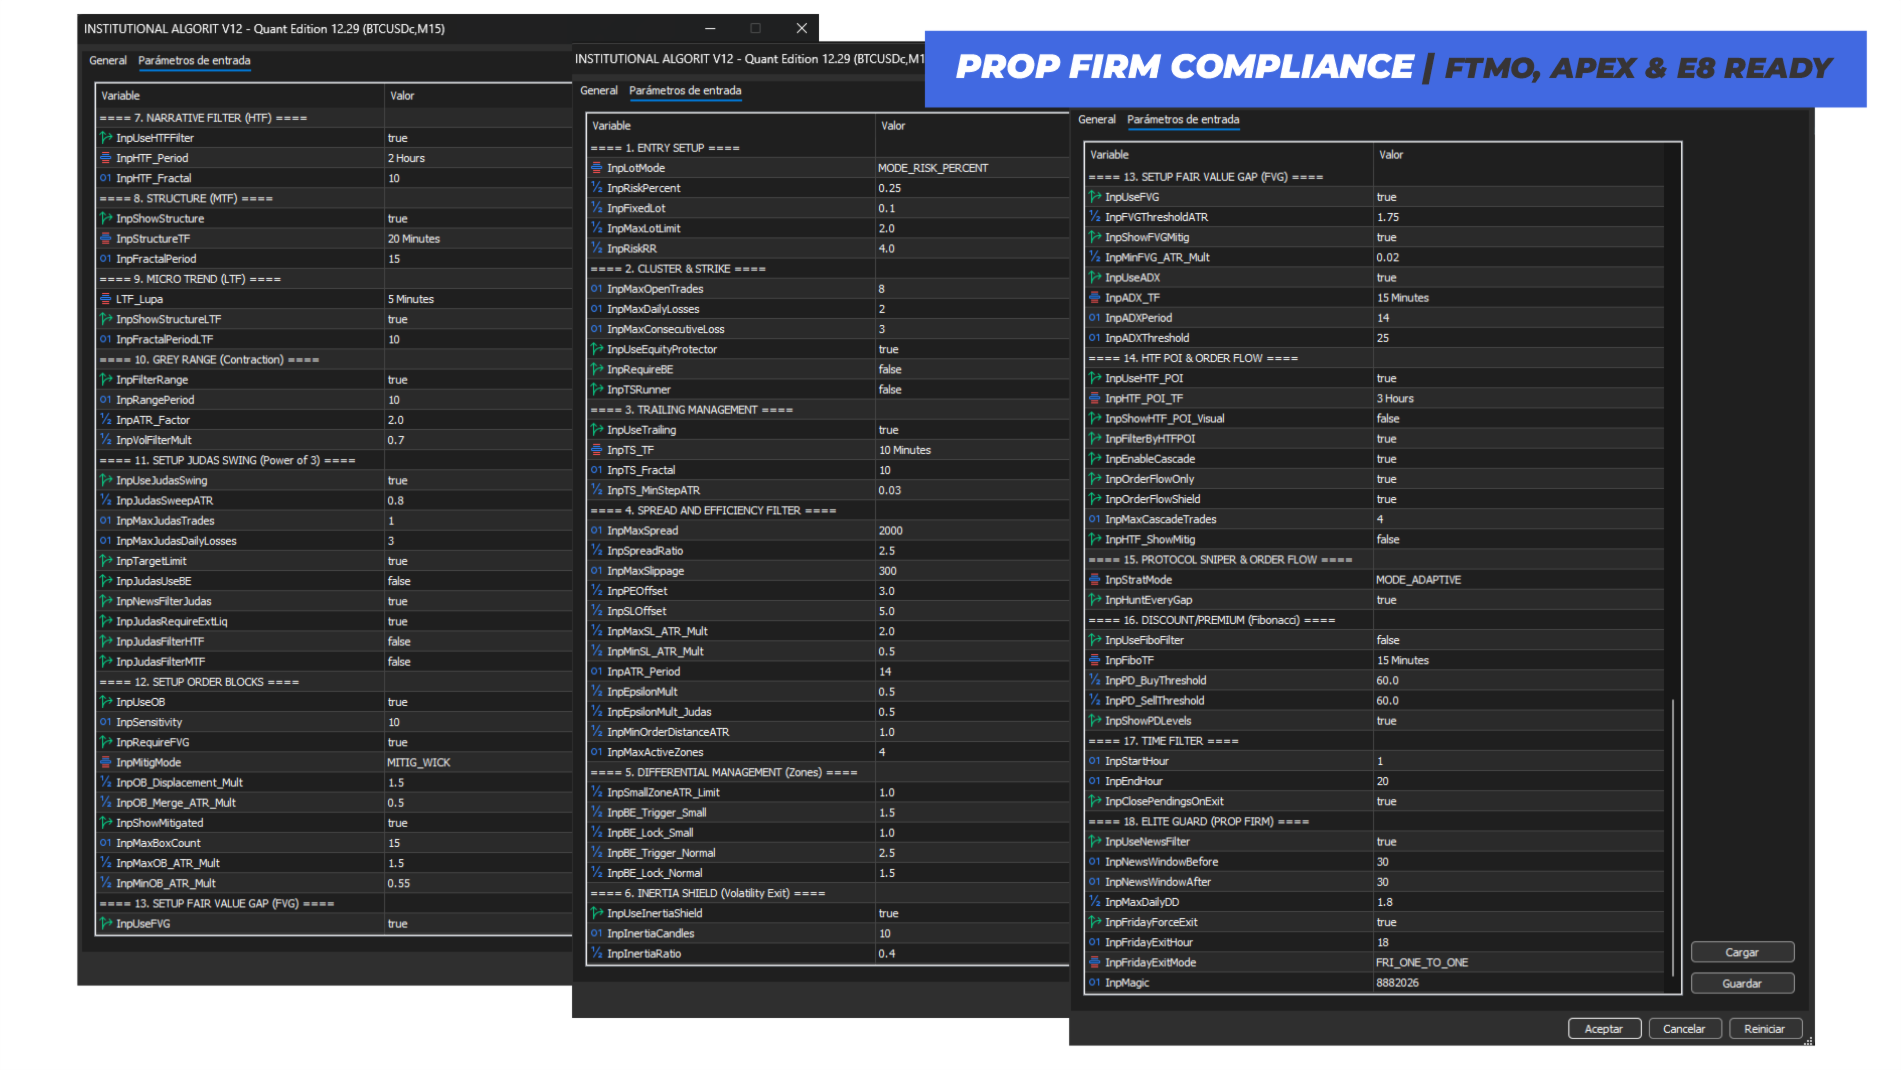Click the InpFridayExitMode enum icon
The image size is (1901, 1070).
pyautogui.click(x=1094, y=962)
